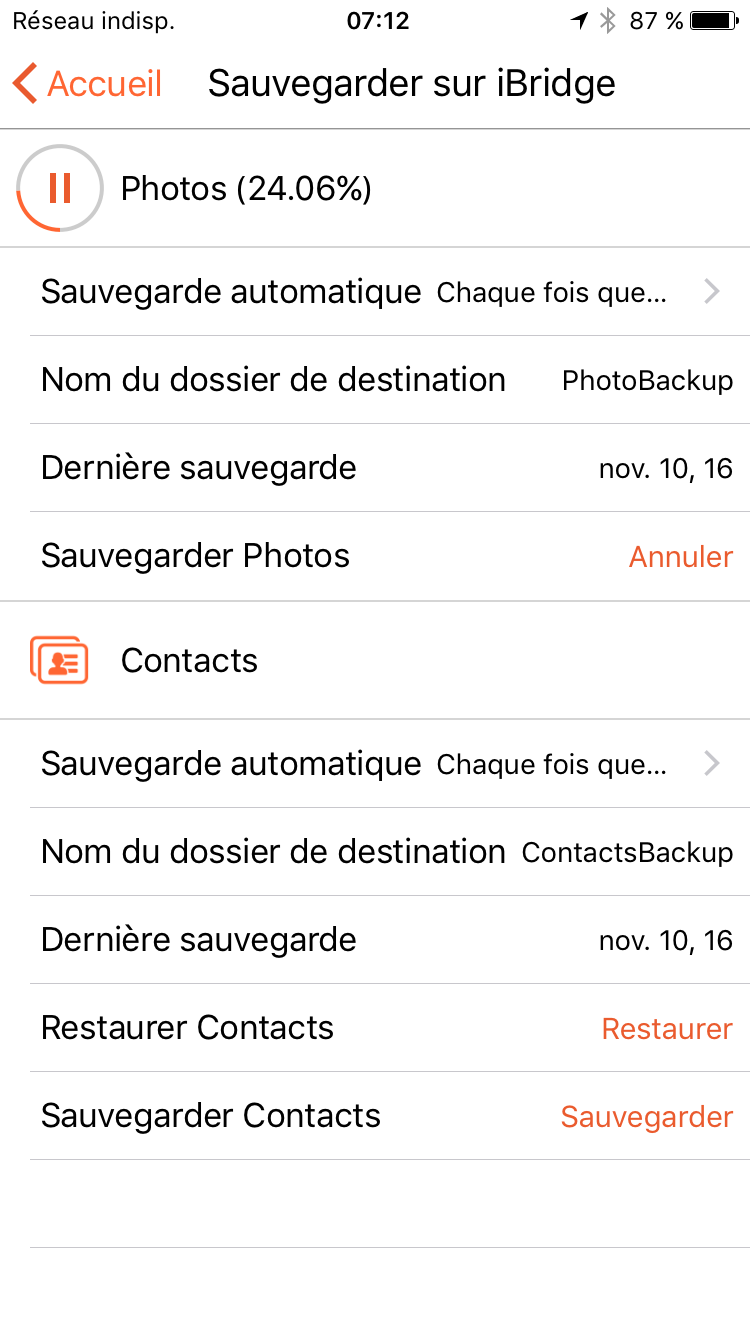Expand Photos Sauvegarde automatique chevron
The image size is (750, 1334).
pos(711,292)
